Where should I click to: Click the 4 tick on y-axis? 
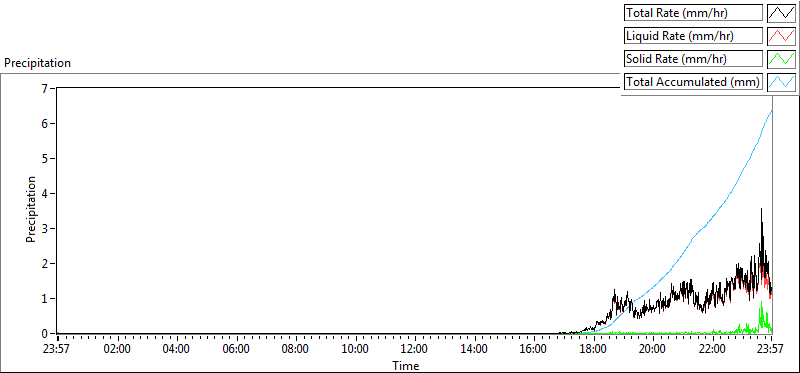pyautogui.click(x=44, y=194)
